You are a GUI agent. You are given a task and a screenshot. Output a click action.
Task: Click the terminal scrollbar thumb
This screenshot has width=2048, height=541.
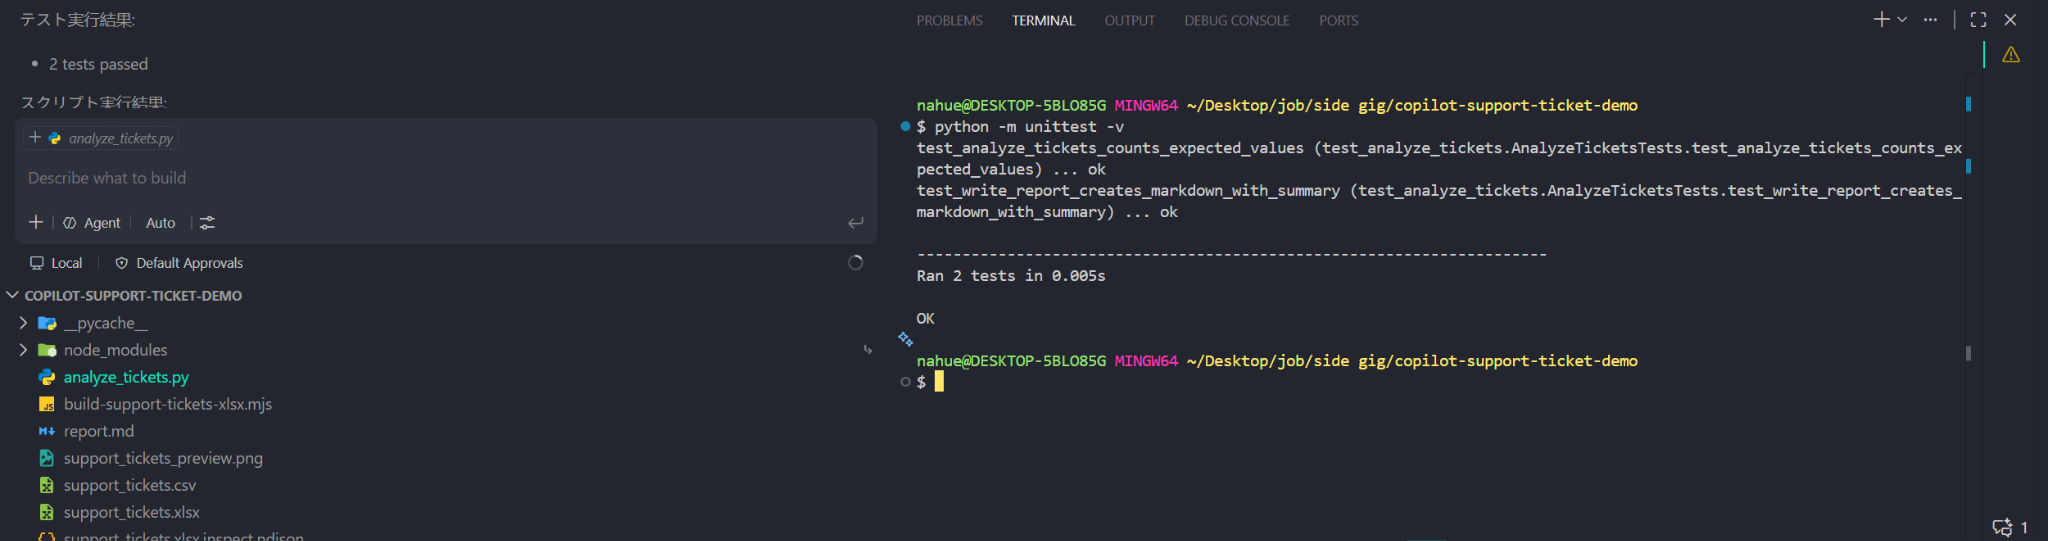pos(1968,353)
